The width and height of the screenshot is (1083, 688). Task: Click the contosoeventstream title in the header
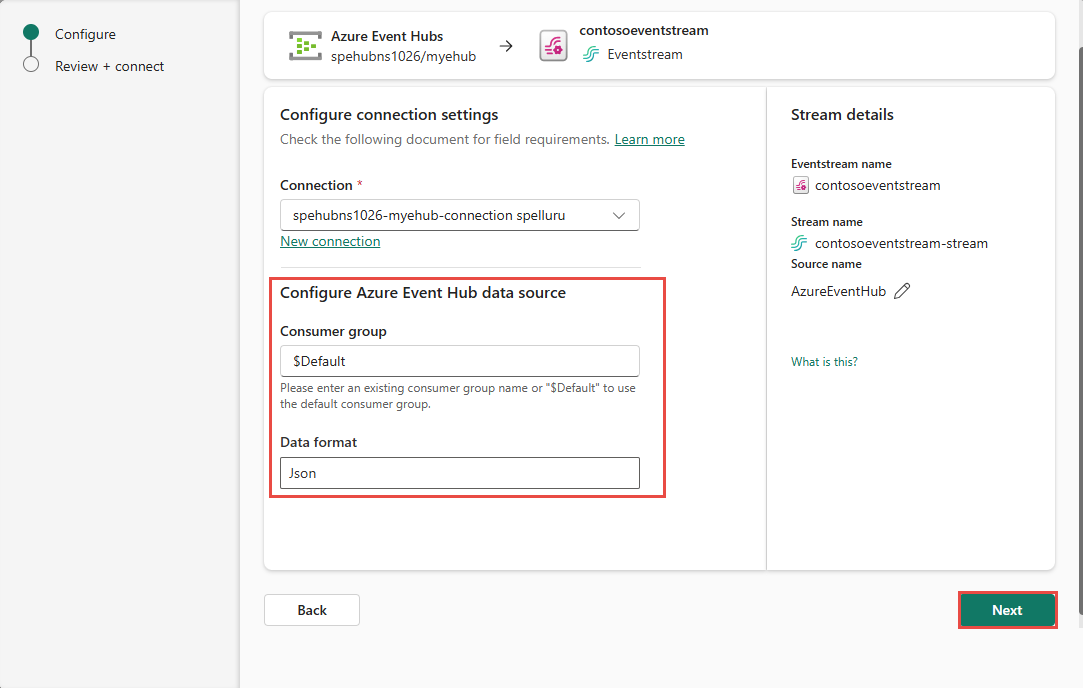pos(644,30)
